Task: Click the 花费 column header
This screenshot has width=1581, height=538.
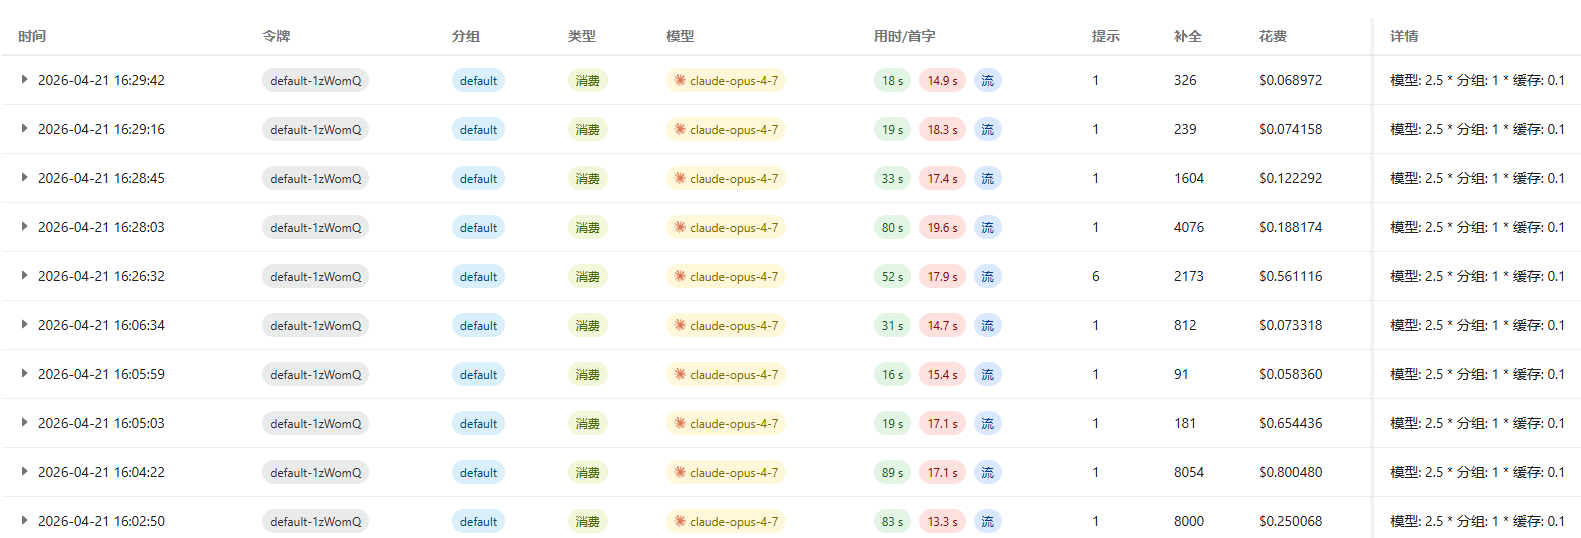Action: [1273, 36]
